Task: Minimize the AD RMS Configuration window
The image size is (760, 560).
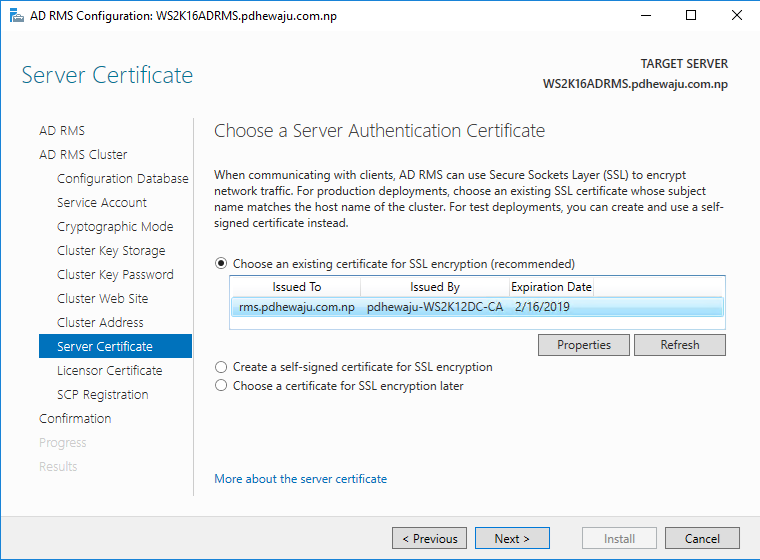Action: tap(646, 16)
